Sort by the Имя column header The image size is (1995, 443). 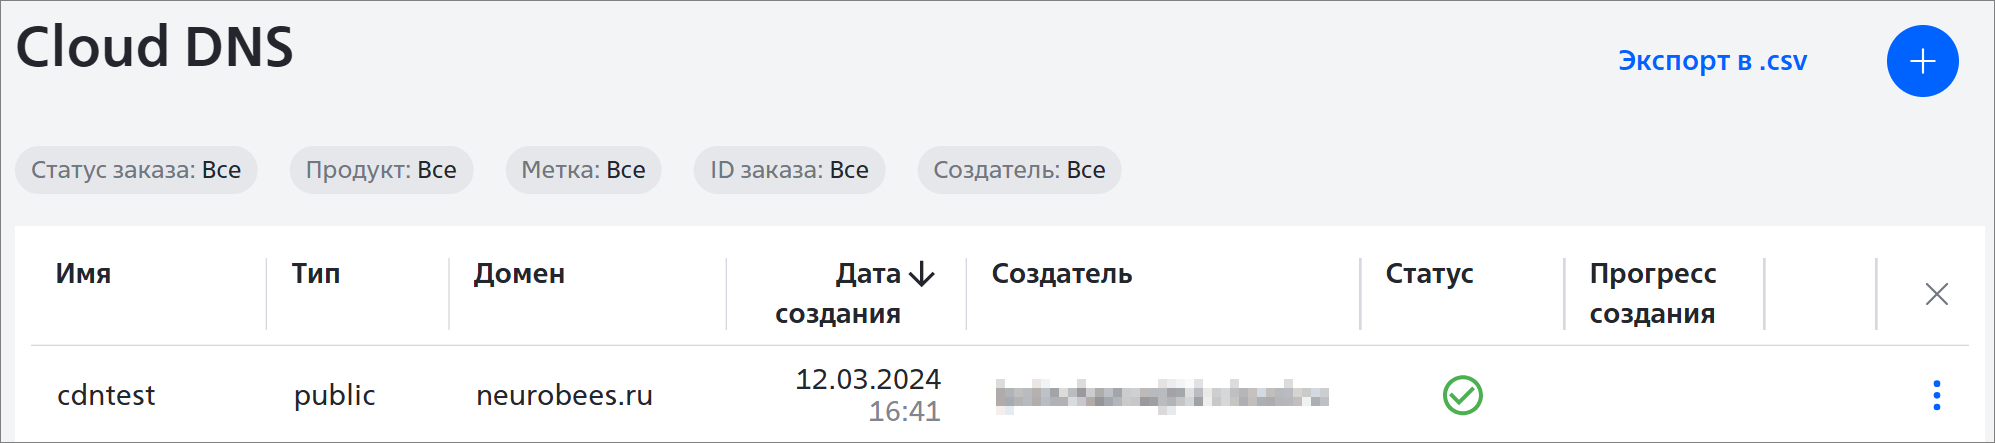click(83, 274)
